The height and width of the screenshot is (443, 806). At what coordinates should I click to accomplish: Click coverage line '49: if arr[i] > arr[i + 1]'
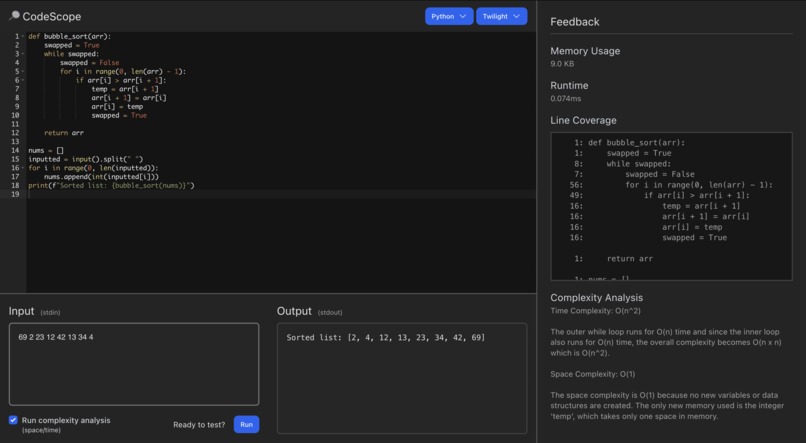point(660,196)
